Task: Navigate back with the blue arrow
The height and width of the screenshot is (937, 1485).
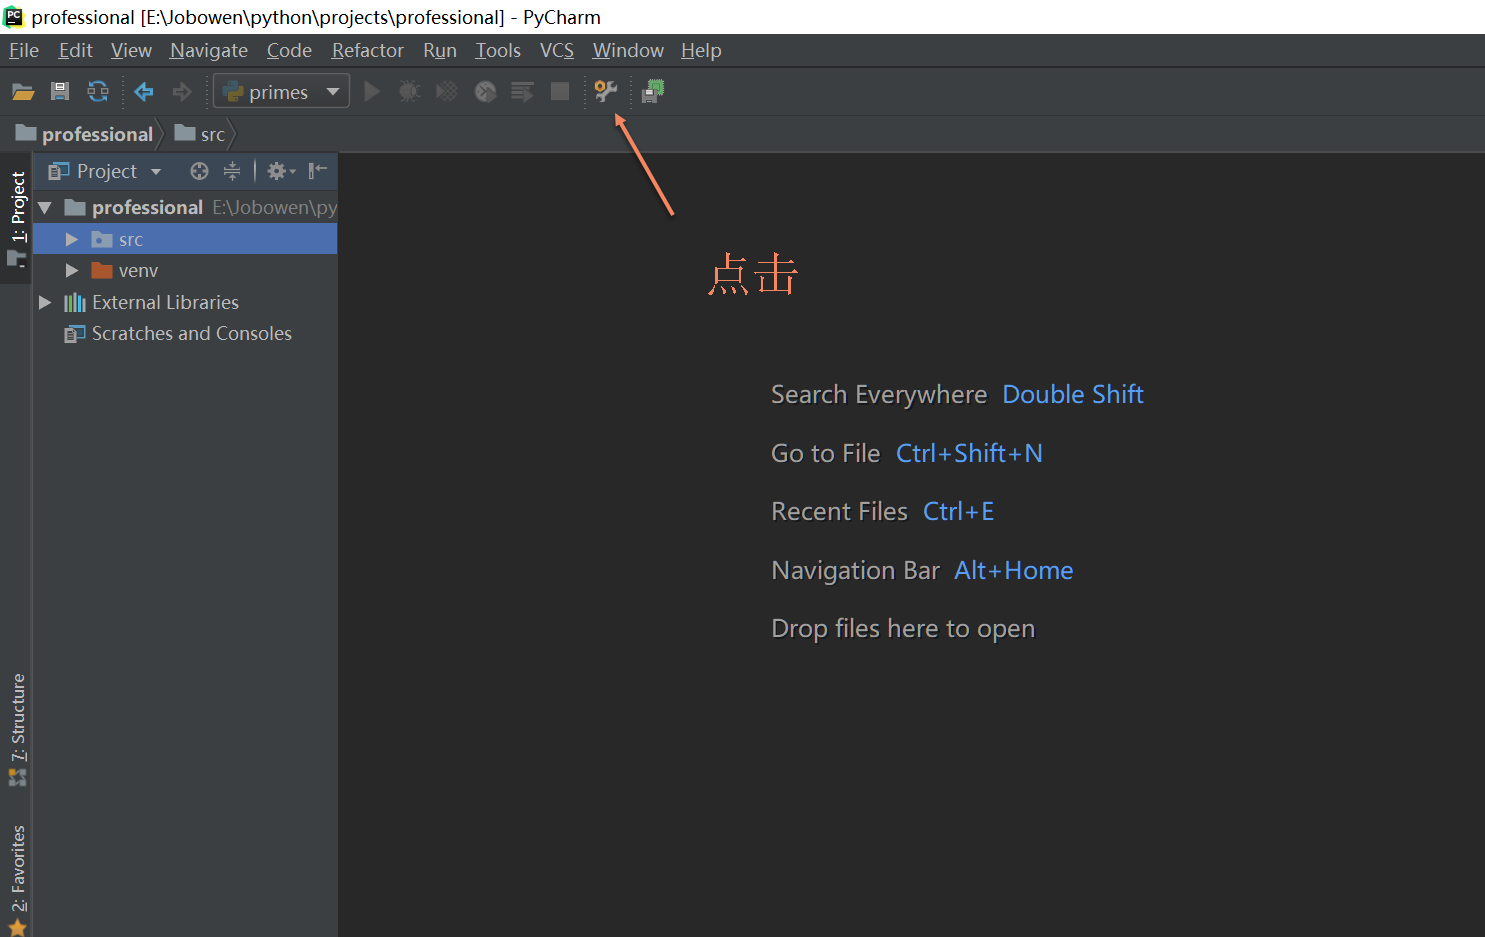Action: (144, 92)
